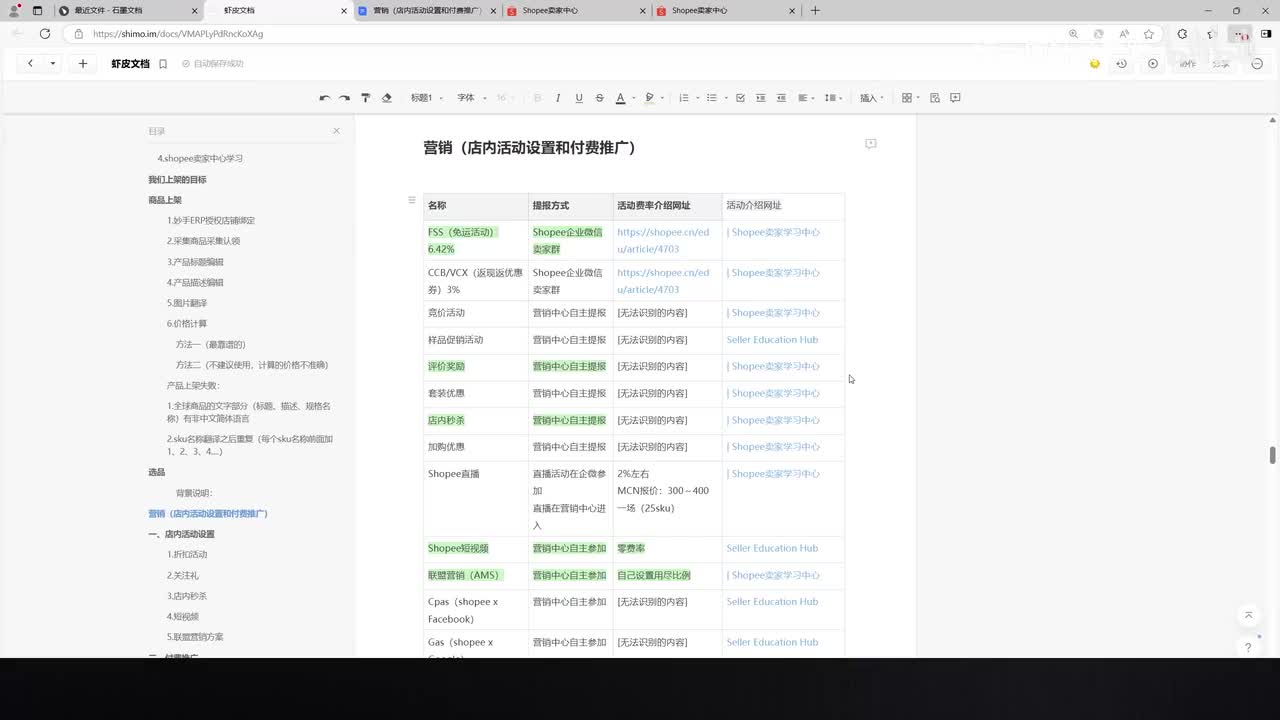Click the find and replace icon
Screen dimensions: 1280x720
(x=935, y=98)
